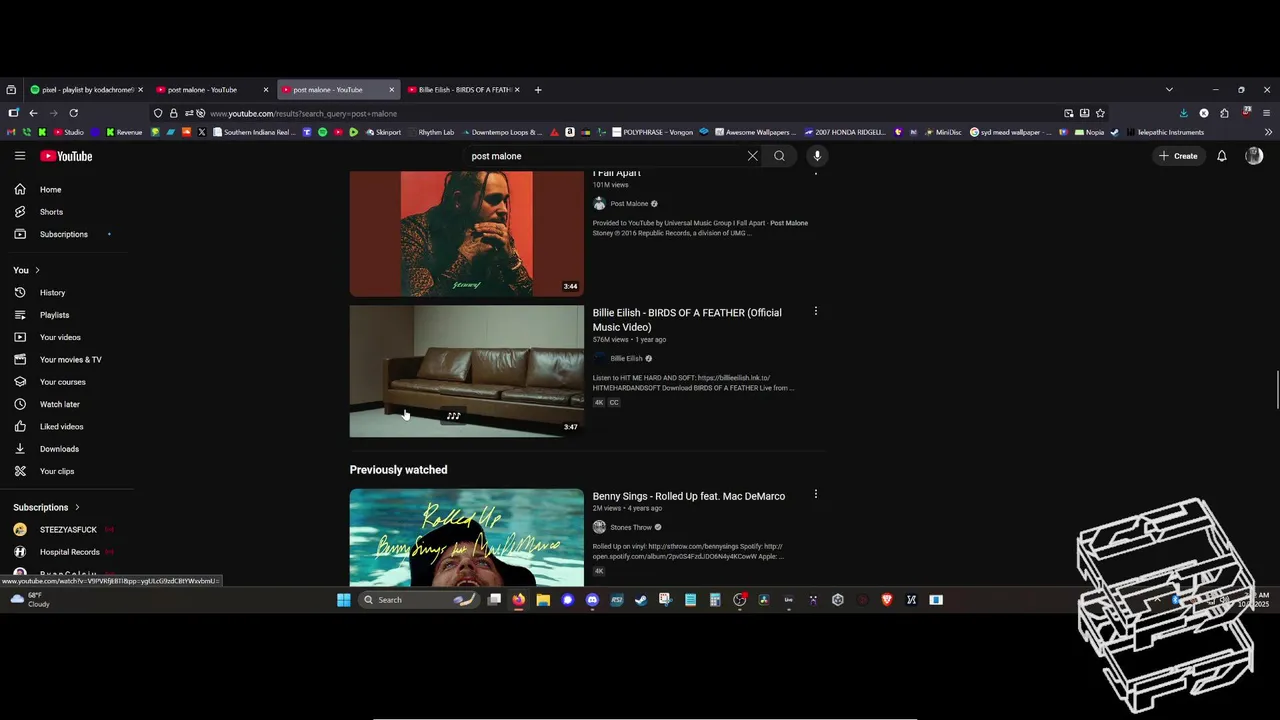
Task: Open the Billie Eilish channel link
Action: click(626, 359)
